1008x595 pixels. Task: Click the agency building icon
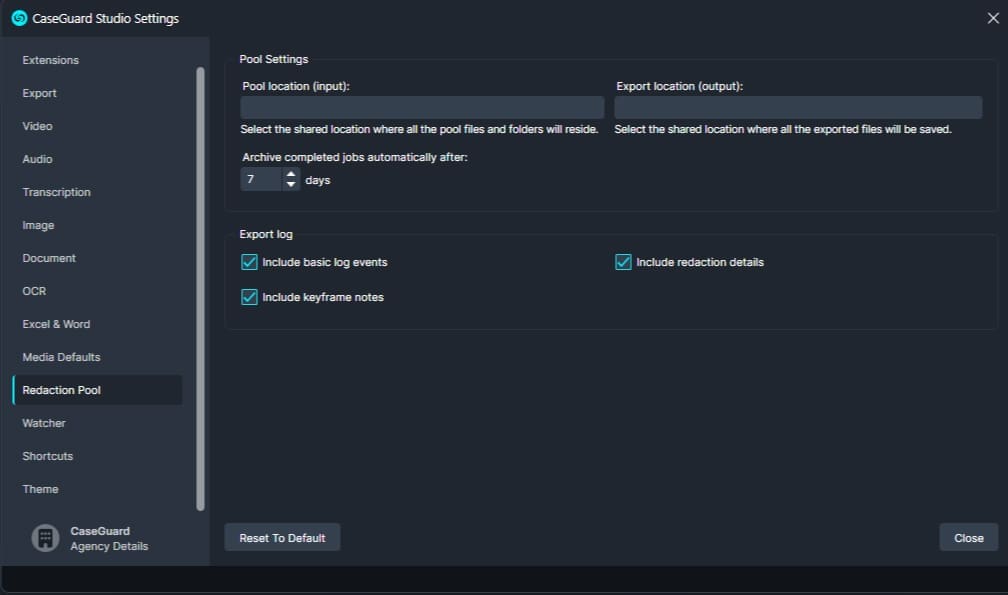[45, 538]
